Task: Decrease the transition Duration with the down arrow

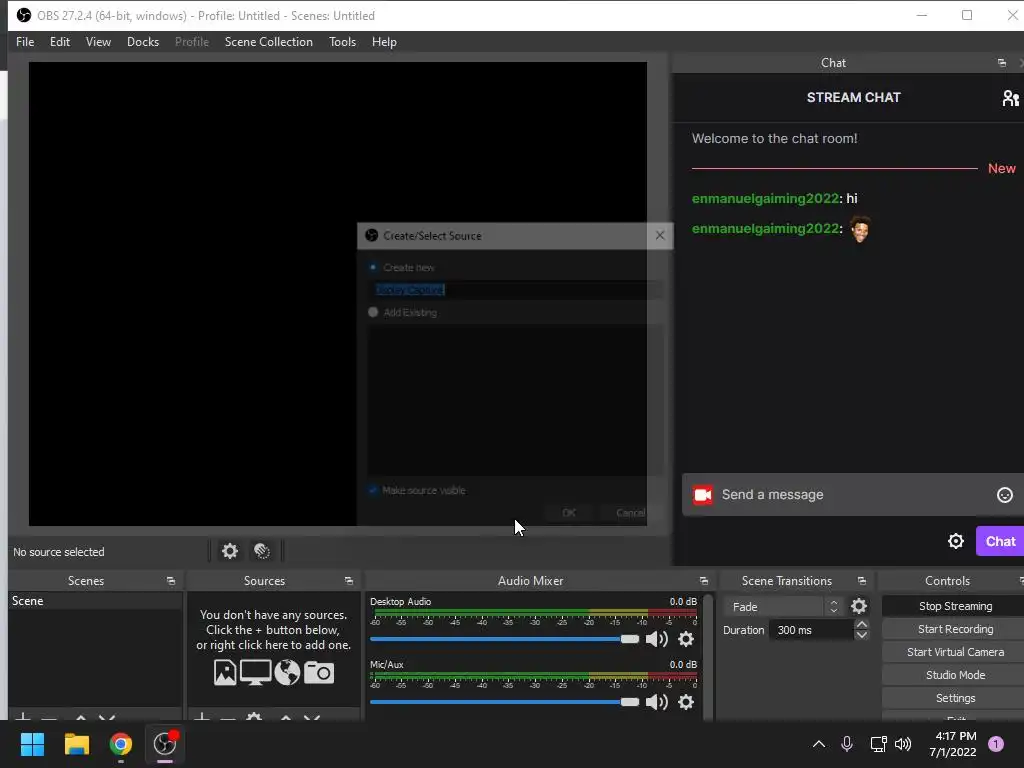Action: 862,635
